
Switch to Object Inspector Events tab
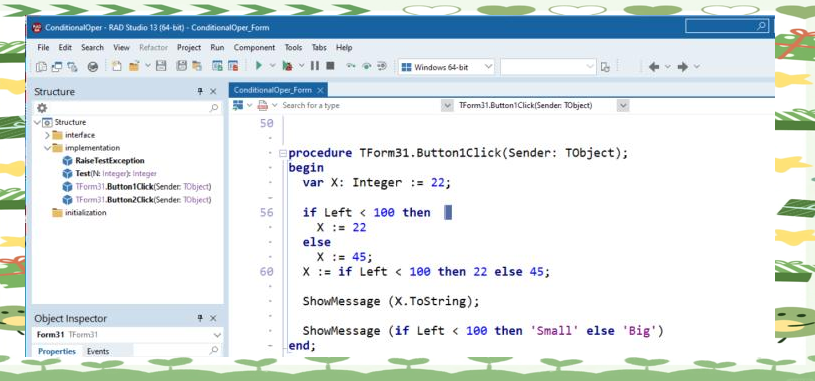pos(98,351)
